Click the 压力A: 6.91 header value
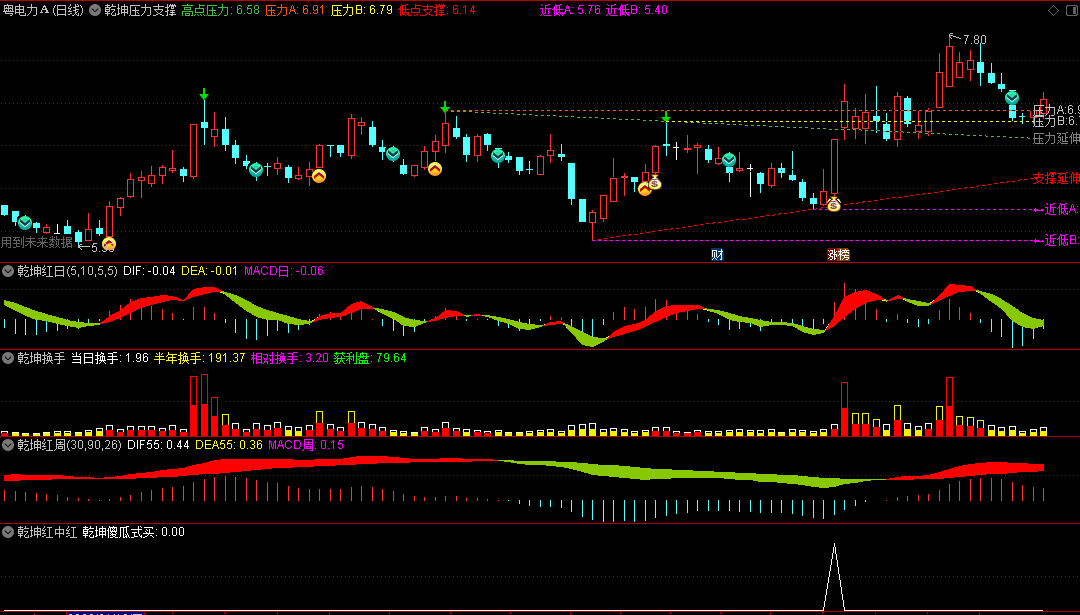Viewport: 1080px width, 615px height. click(295, 10)
